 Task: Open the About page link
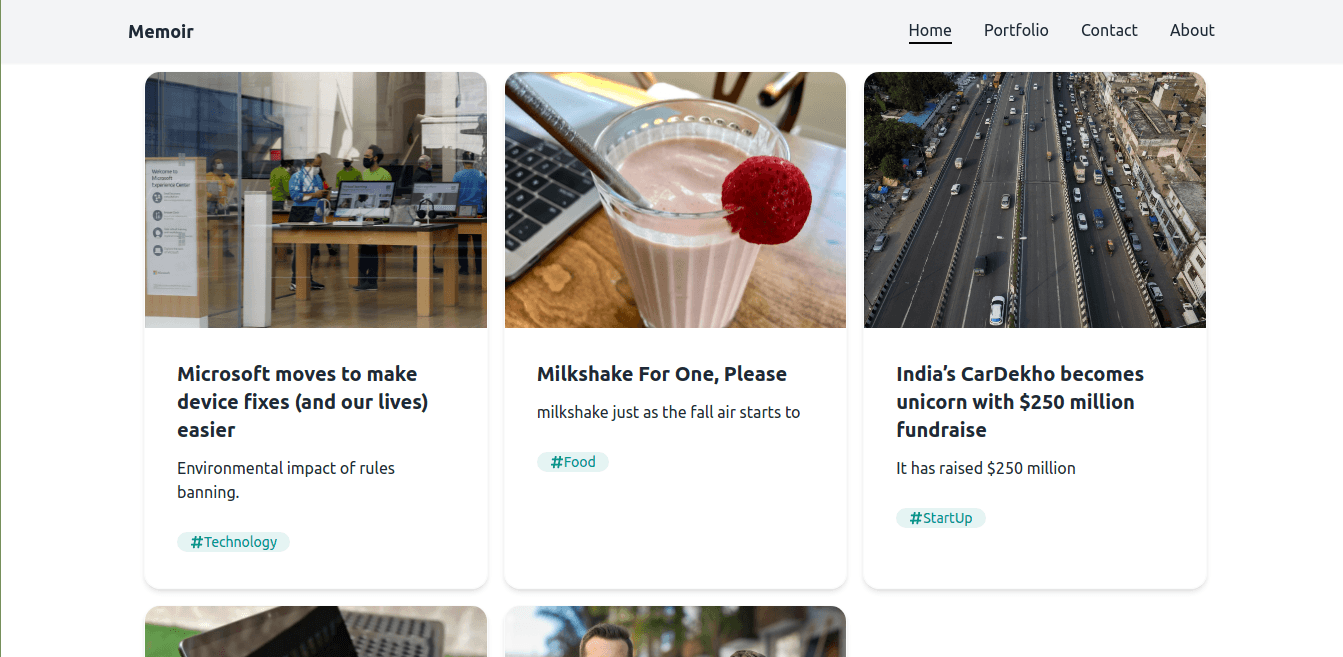1192,30
